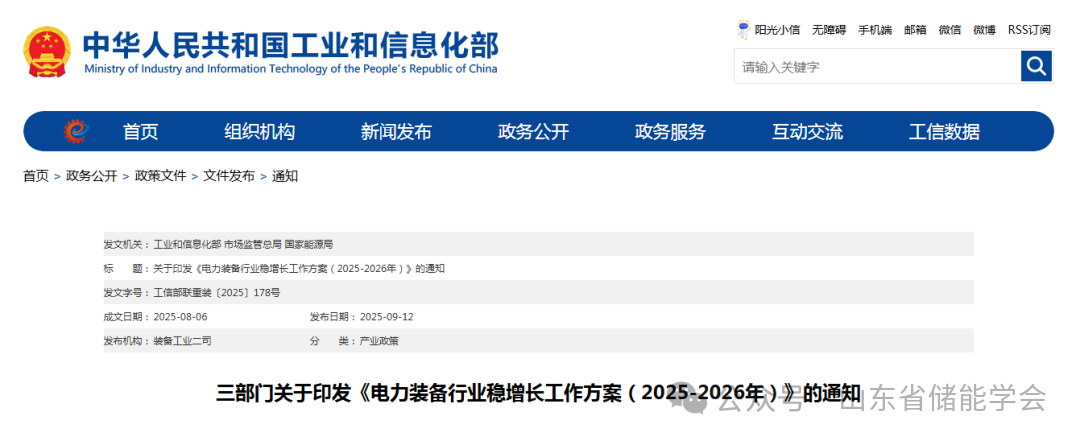
Task: Select the 发文机关 row listing three agencies
Action: click(539, 245)
